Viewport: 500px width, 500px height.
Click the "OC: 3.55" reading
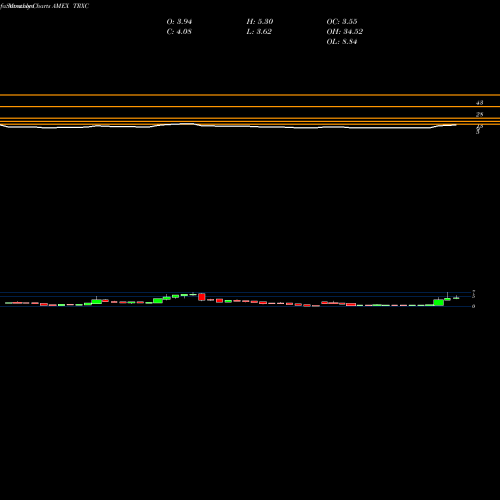(342, 22)
